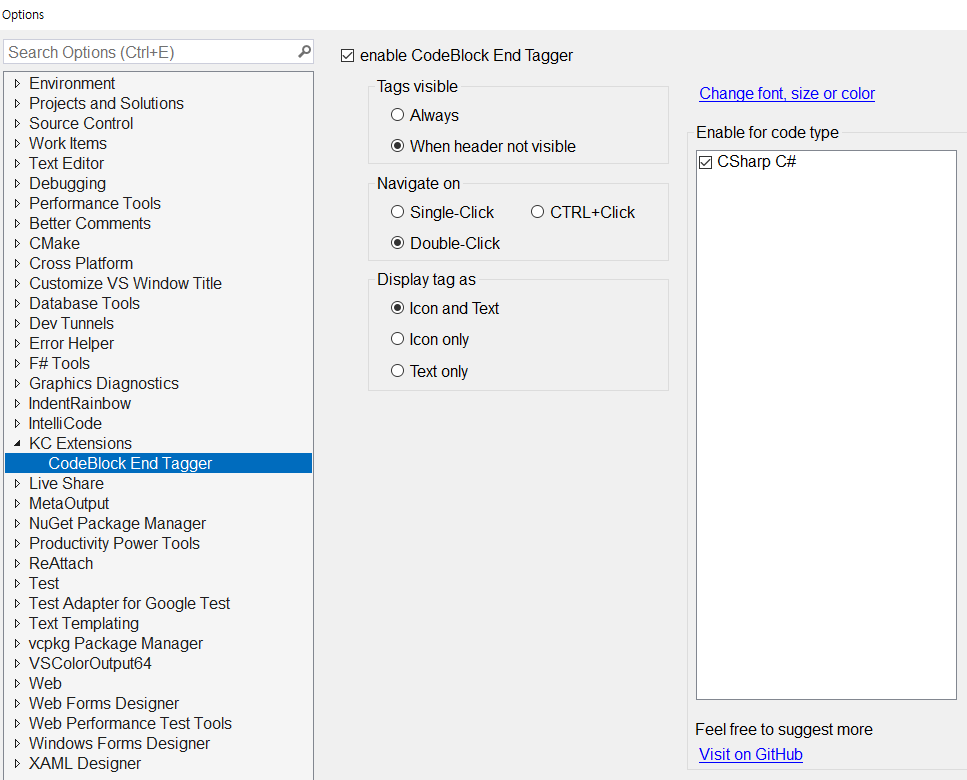
Task: Select the Test category
Action: tap(44, 583)
